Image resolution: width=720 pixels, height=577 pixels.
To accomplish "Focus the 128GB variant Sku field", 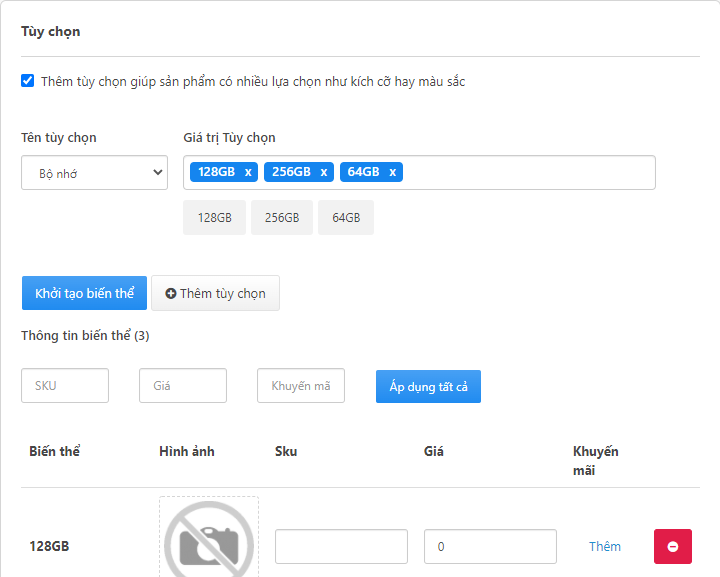I will 341,546.
